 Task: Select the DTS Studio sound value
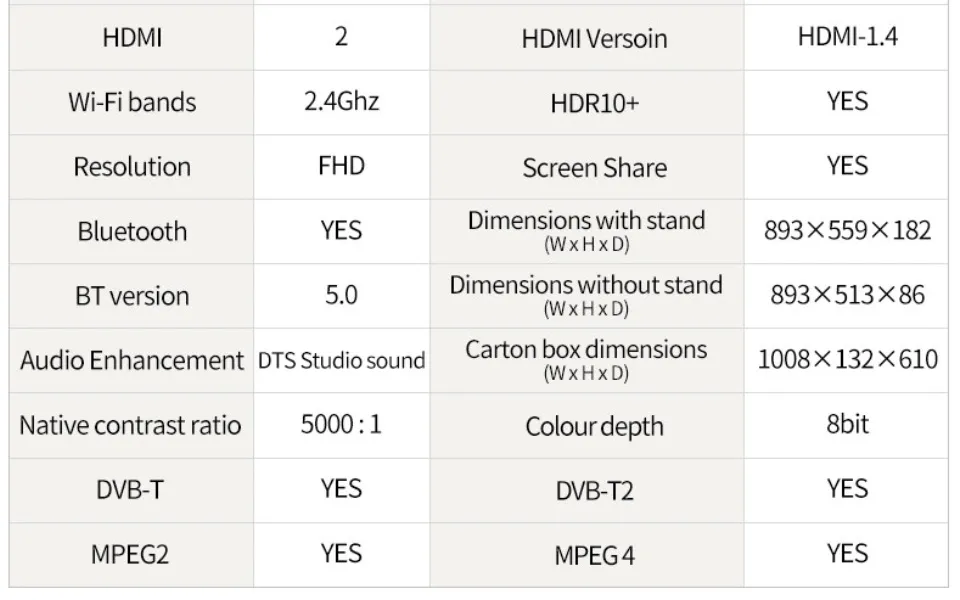[x=341, y=360]
